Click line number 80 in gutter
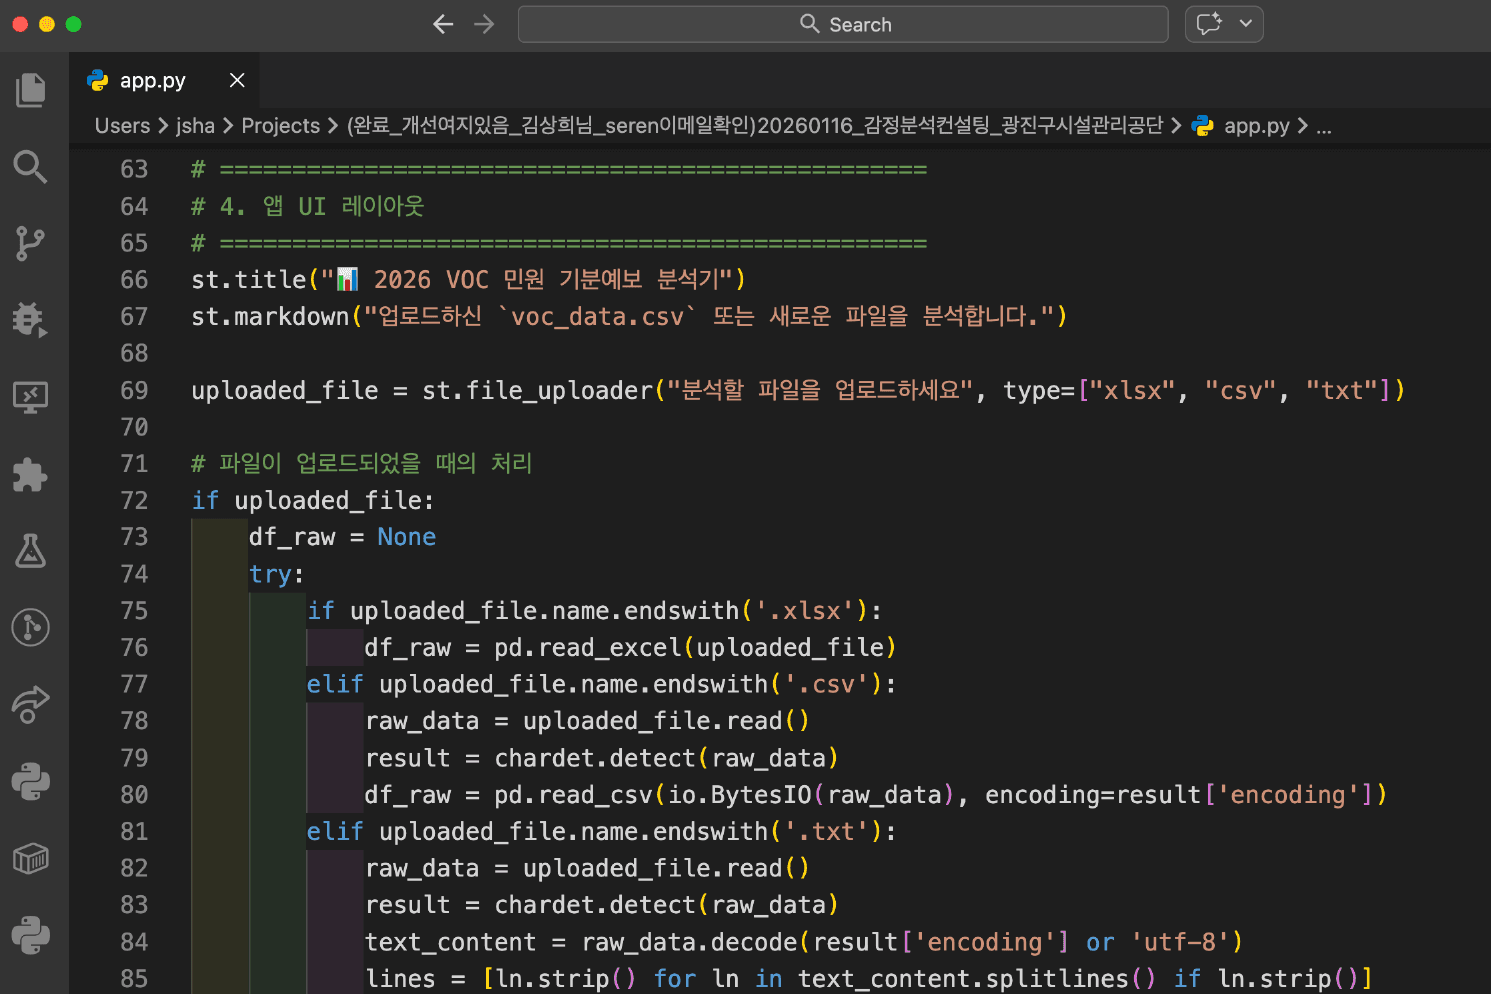This screenshot has height=994, width=1491. [134, 795]
